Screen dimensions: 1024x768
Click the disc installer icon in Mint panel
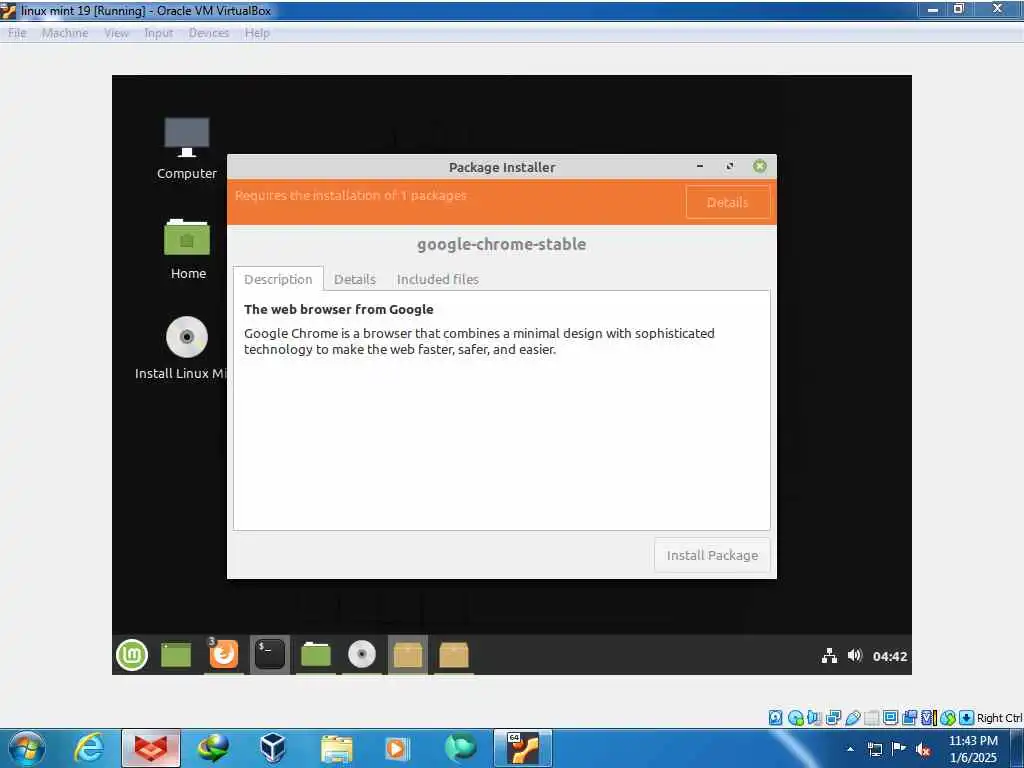tap(362, 654)
